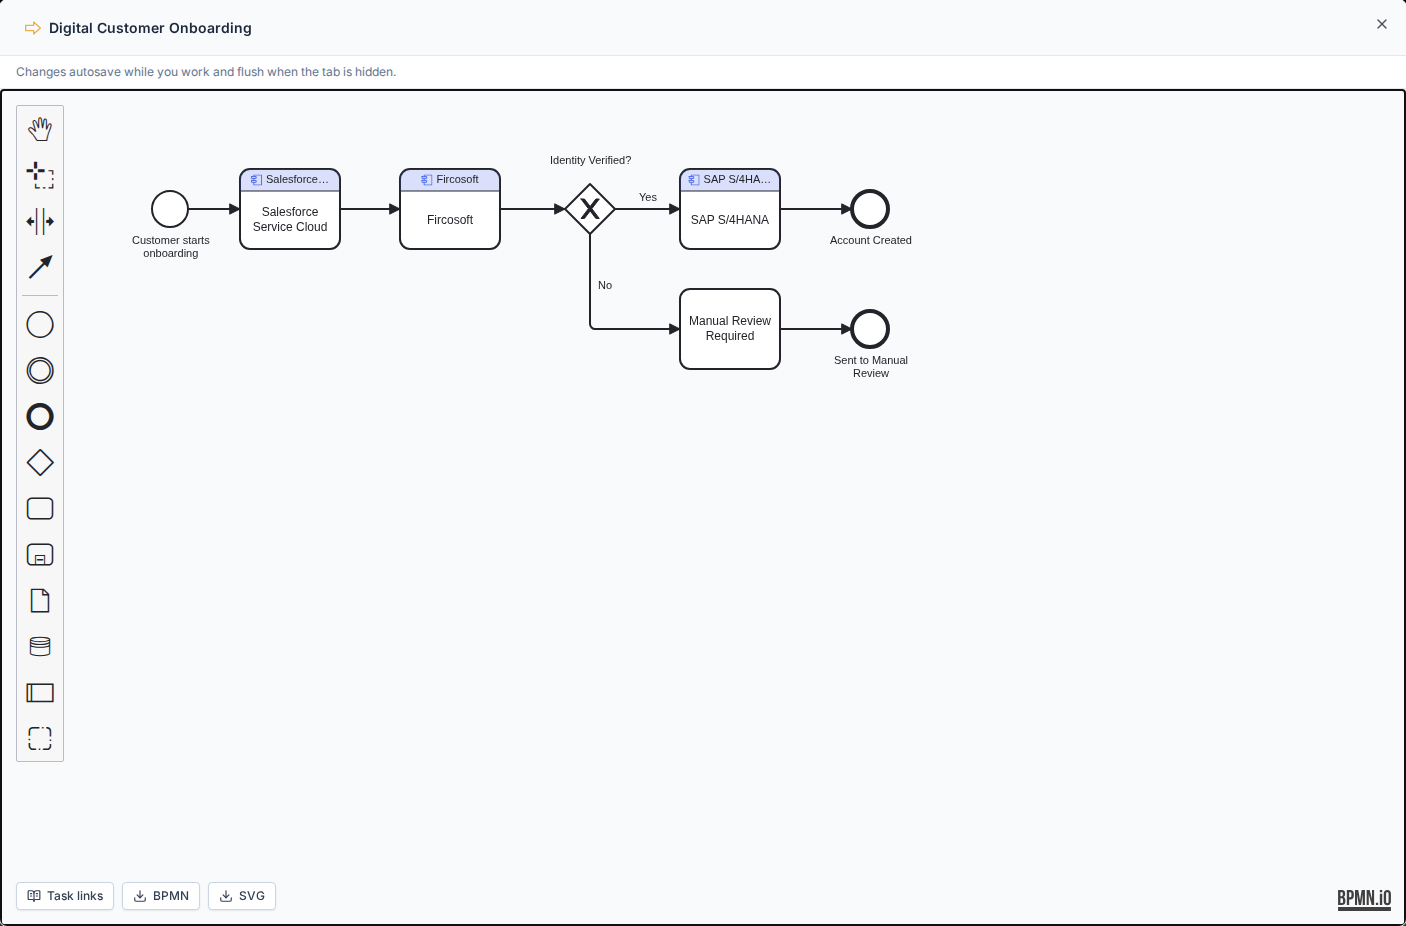Click the Salesforce link badge on task header
The width and height of the screenshot is (1406, 926).
pos(290,180)
